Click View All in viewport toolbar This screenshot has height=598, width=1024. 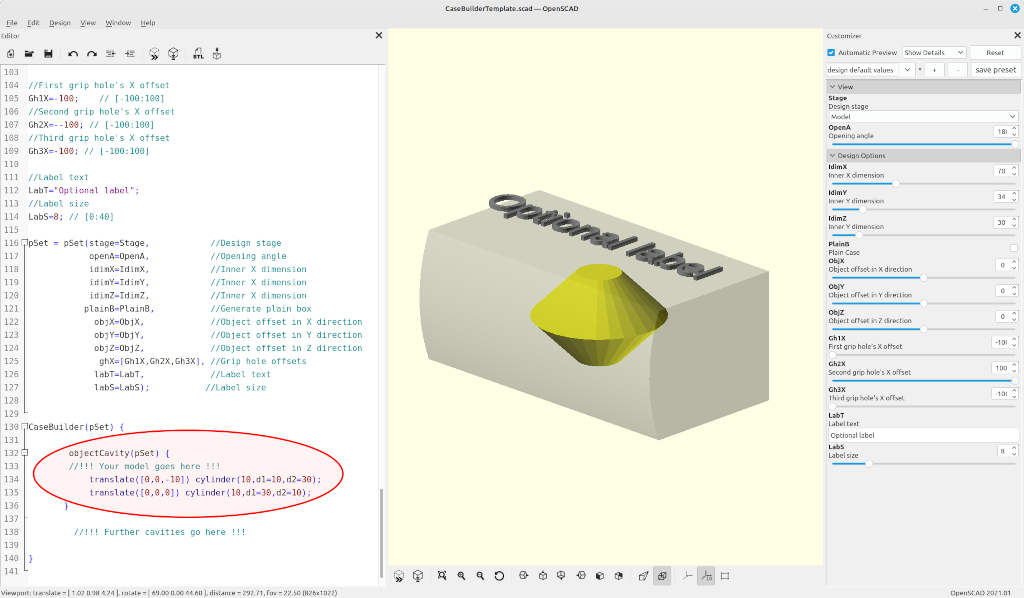coord(442,576)
